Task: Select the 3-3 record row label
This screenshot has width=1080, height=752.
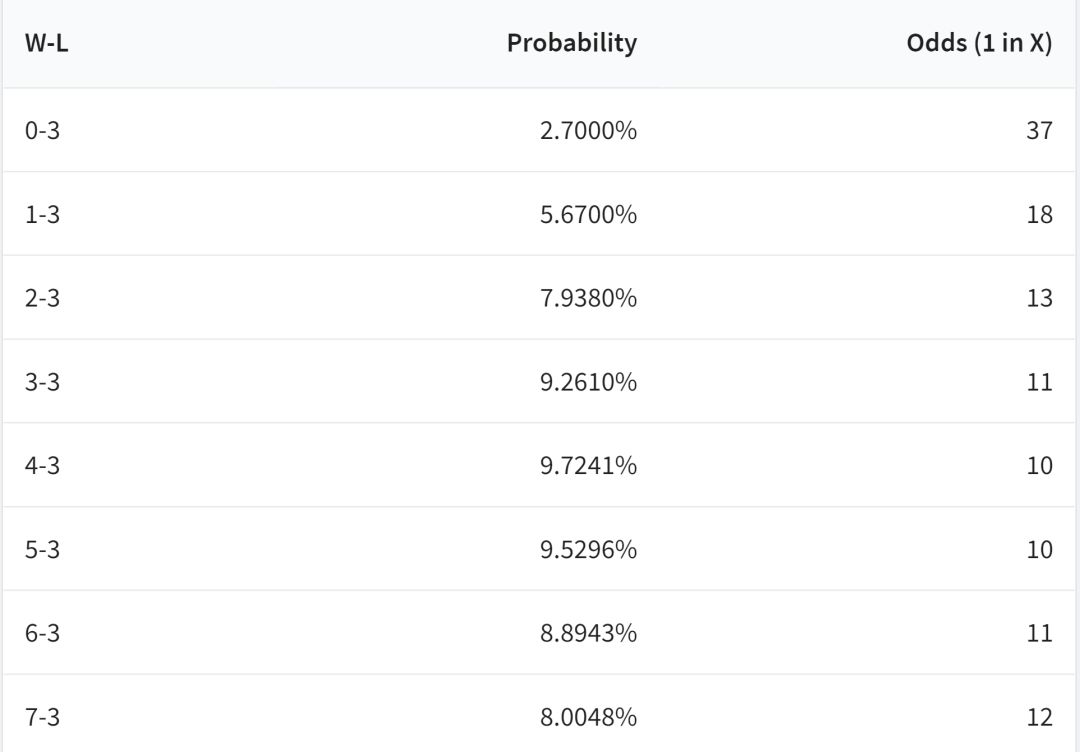Action: 42,382
